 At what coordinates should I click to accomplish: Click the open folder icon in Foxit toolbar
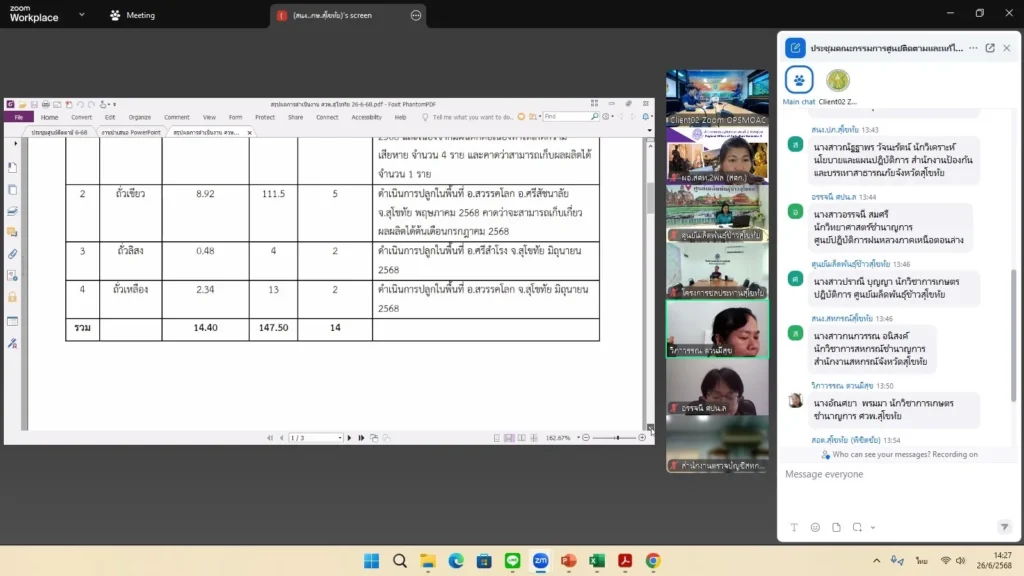pyautogui.click(x=22, y=104)
